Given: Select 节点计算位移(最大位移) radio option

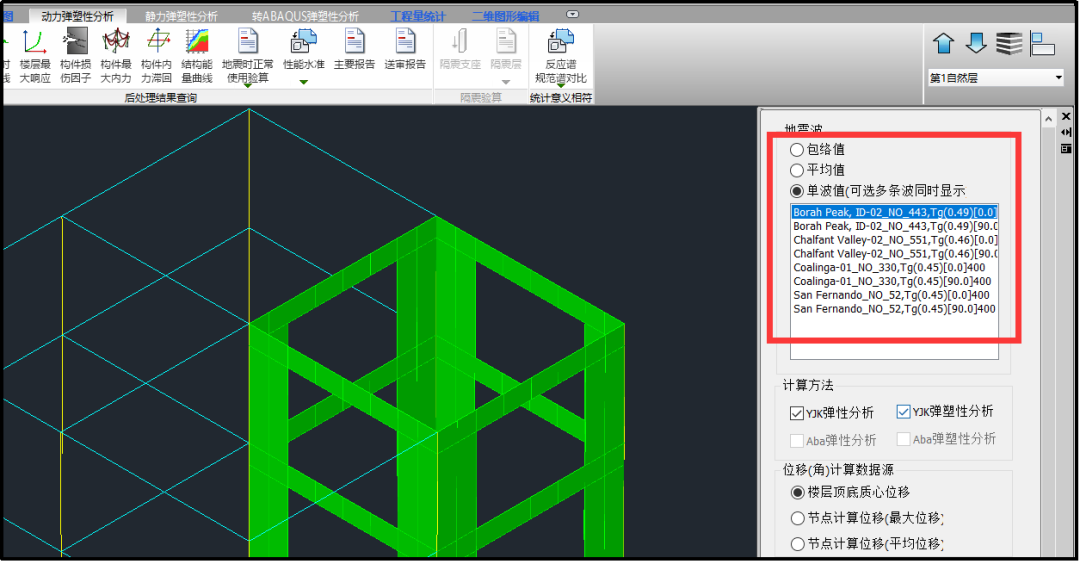Looking at the screenshot, I should [797, 518].
